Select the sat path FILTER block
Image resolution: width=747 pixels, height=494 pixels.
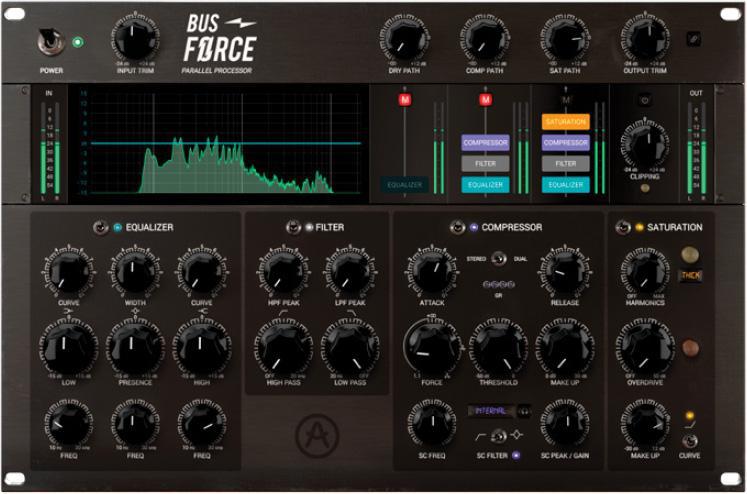tap(565, 163)
